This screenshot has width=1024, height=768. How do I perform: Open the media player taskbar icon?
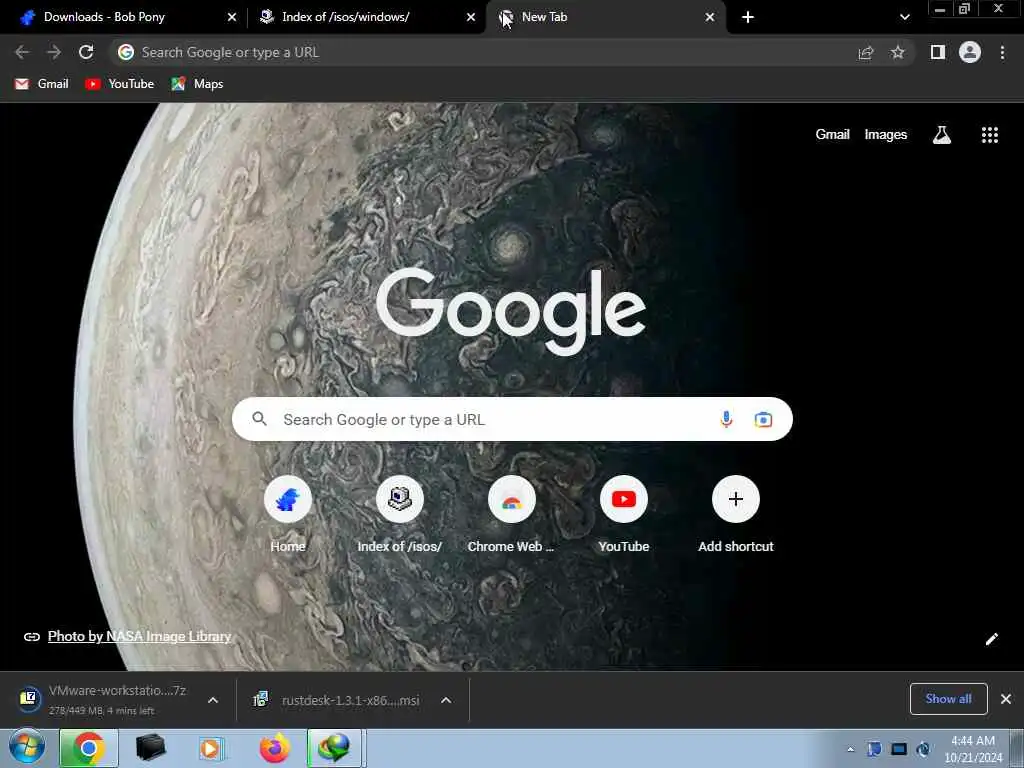tap(211, 748)
